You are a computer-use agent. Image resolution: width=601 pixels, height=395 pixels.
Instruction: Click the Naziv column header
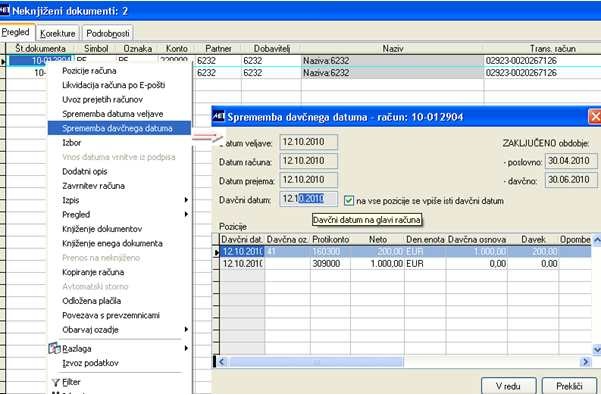pos(393,49)
